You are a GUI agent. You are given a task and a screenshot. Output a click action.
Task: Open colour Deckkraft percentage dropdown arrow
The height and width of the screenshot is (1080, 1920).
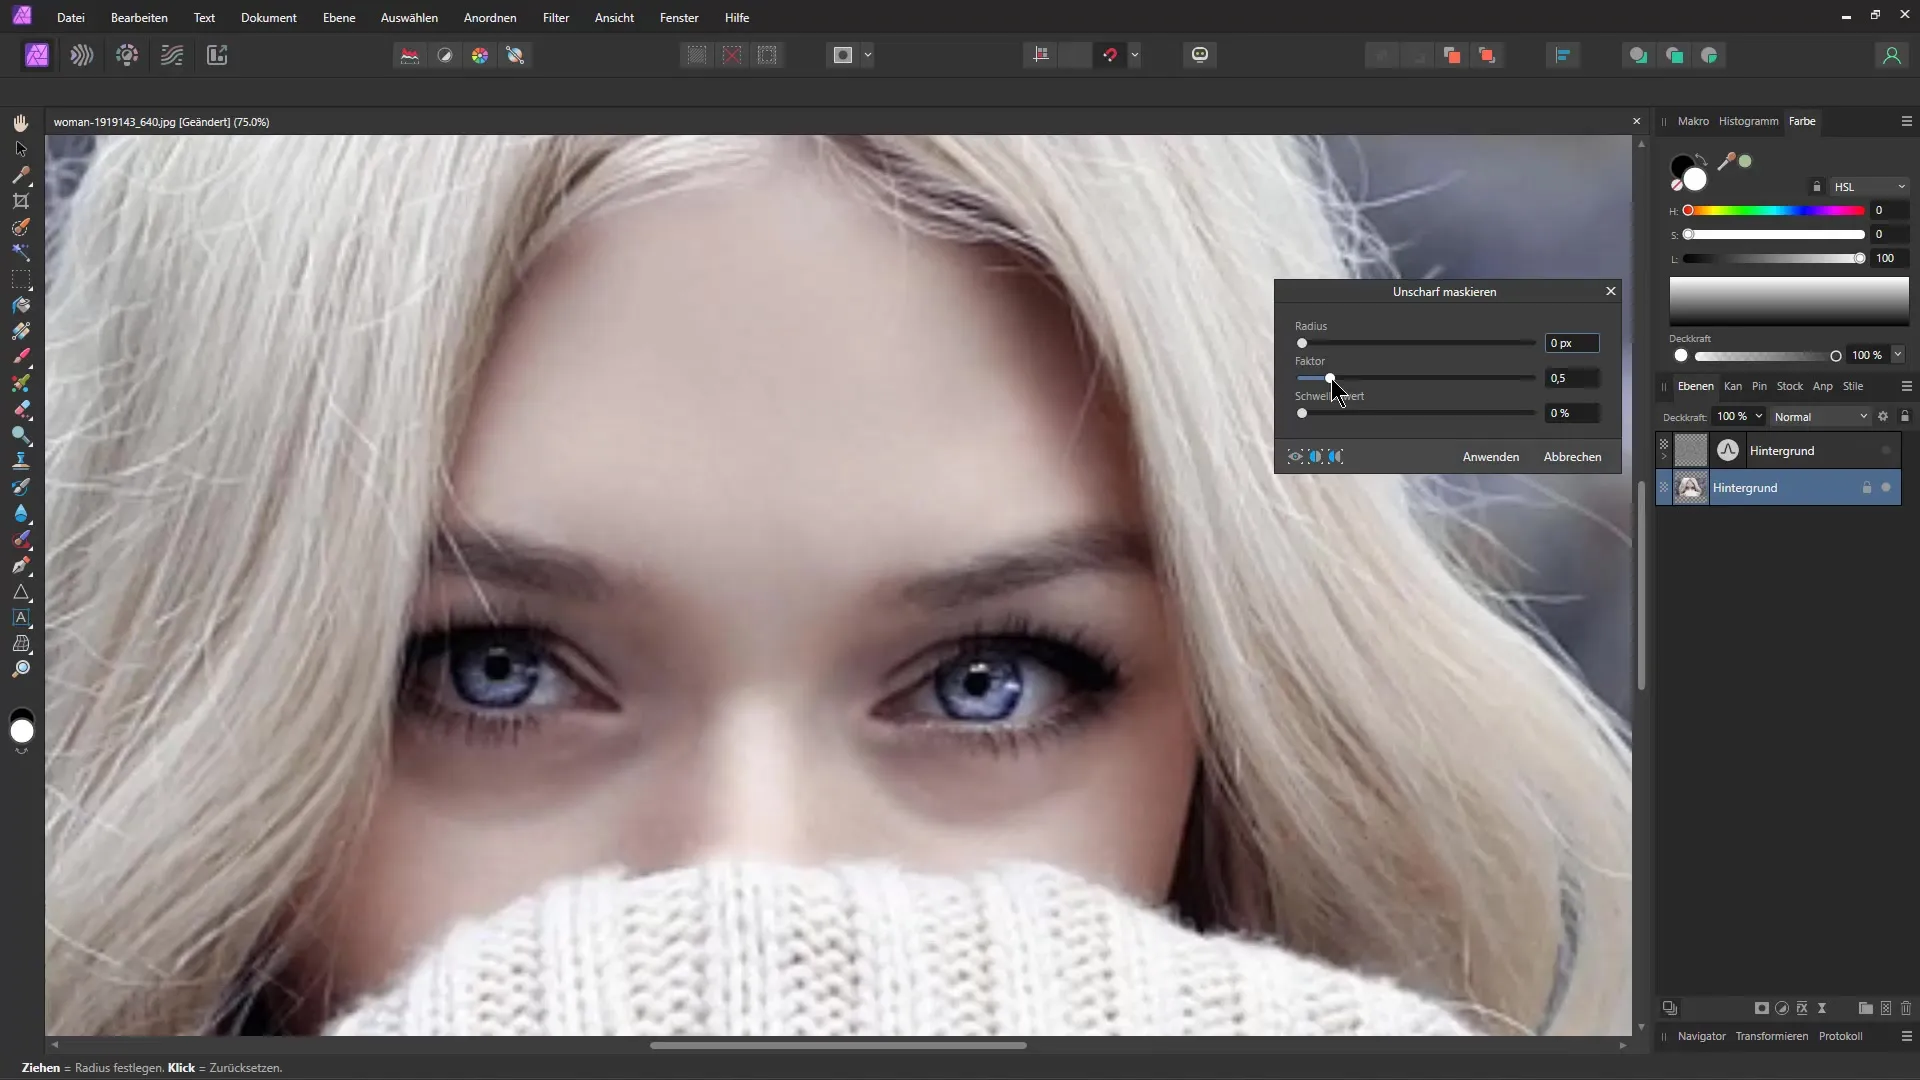[1898, 355]
